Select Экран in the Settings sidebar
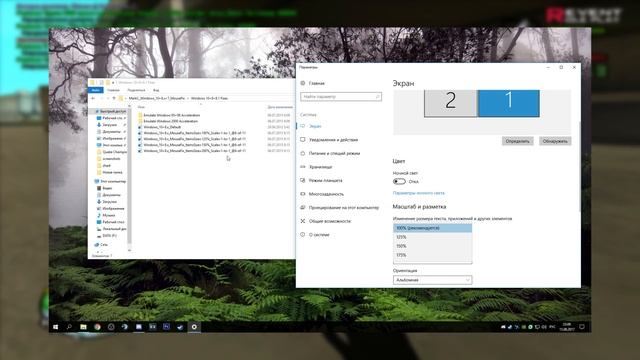This screenshot has width=640, height=360. tap(311, 126)
